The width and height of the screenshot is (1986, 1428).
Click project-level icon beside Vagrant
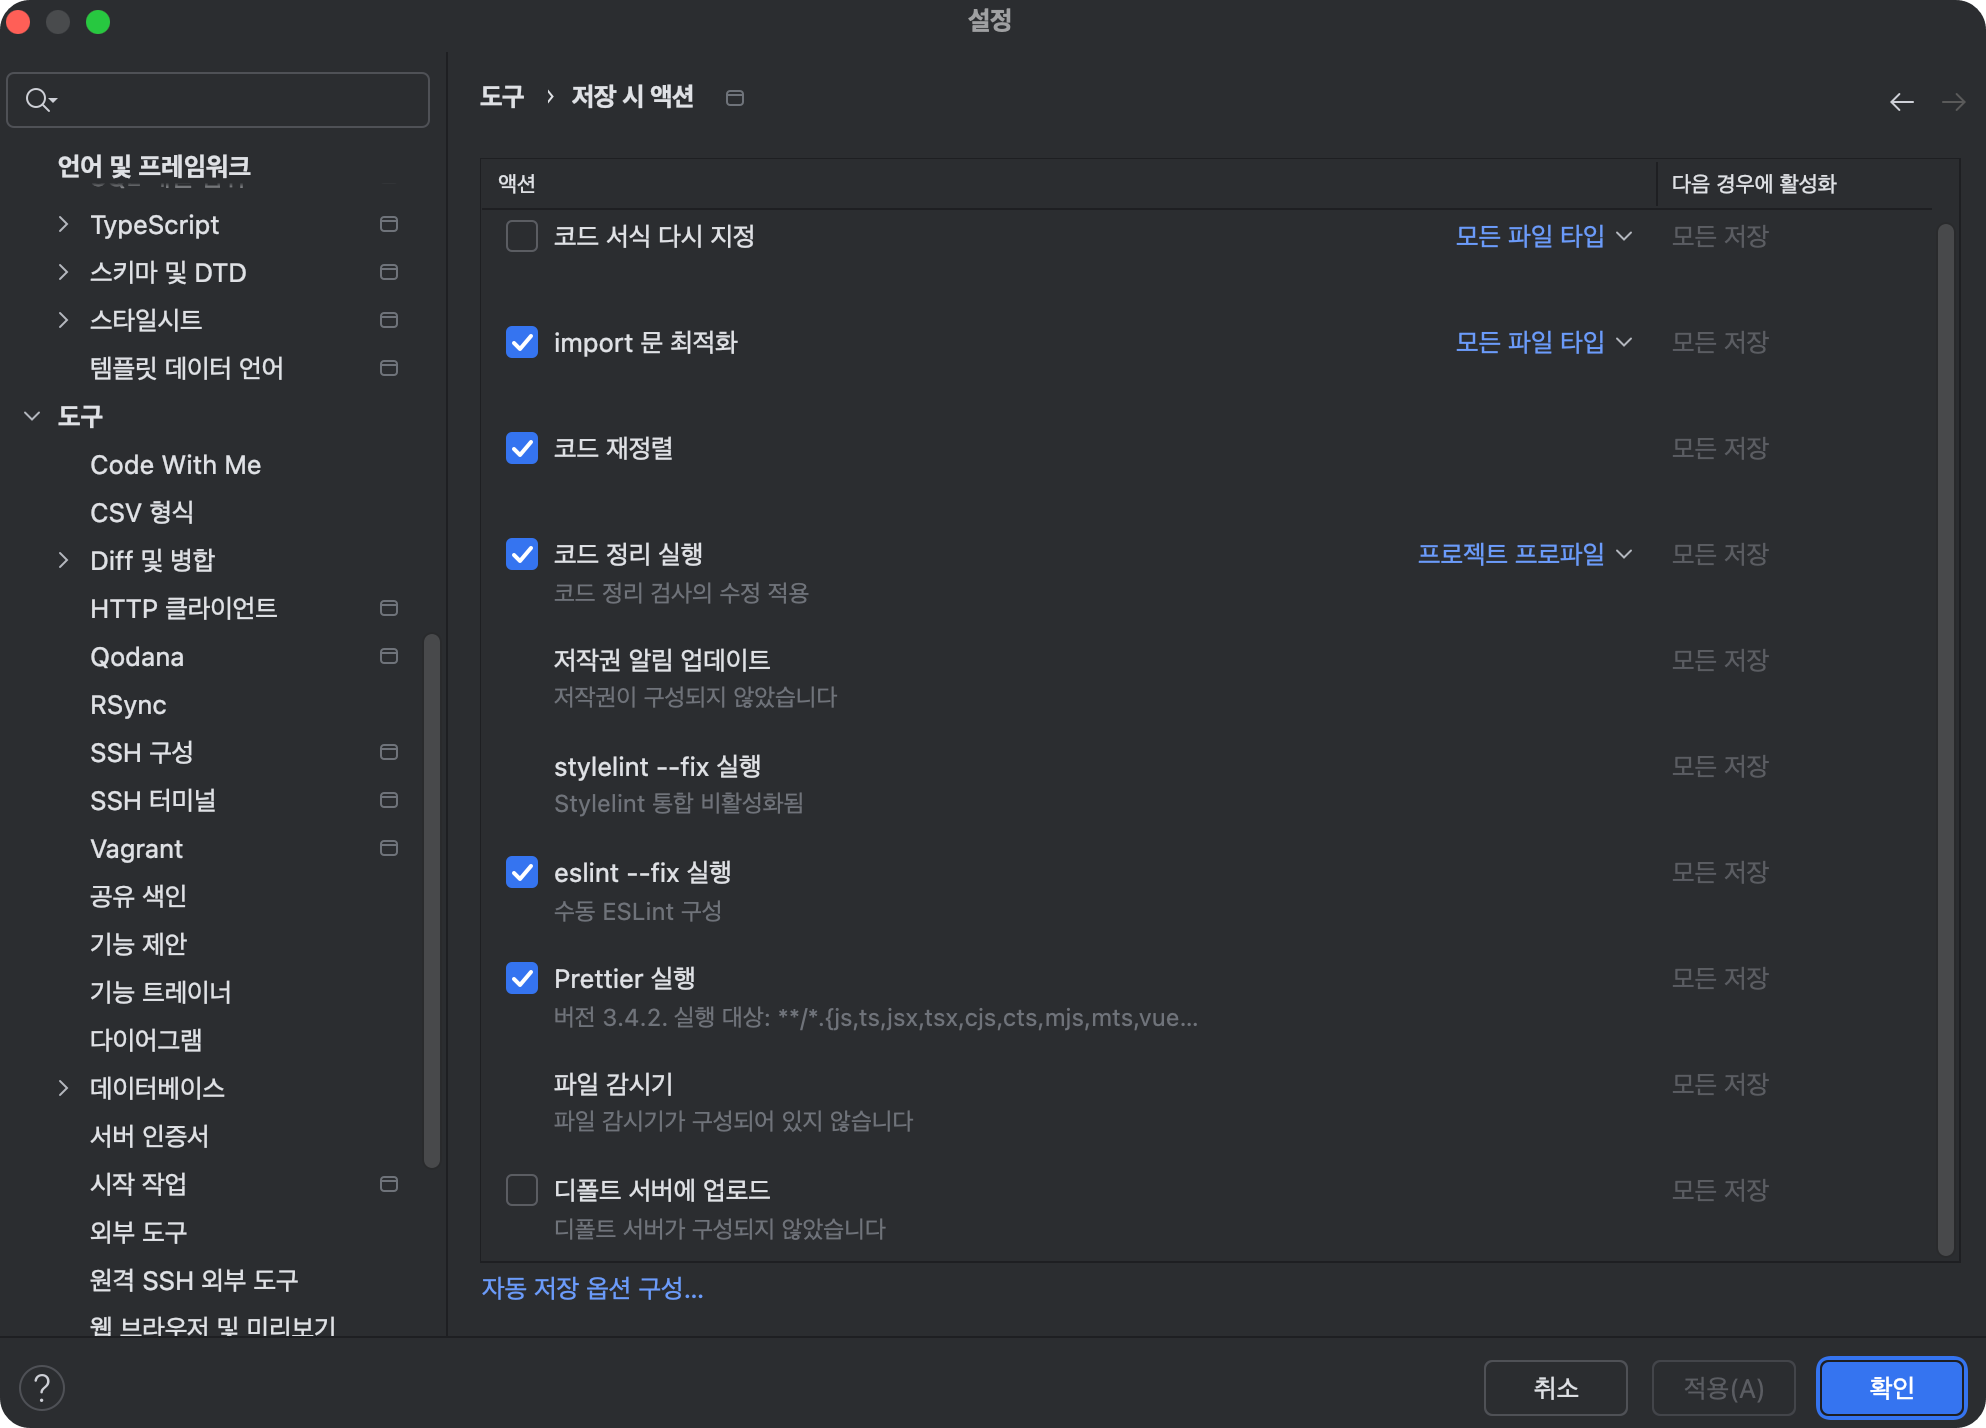389,848
